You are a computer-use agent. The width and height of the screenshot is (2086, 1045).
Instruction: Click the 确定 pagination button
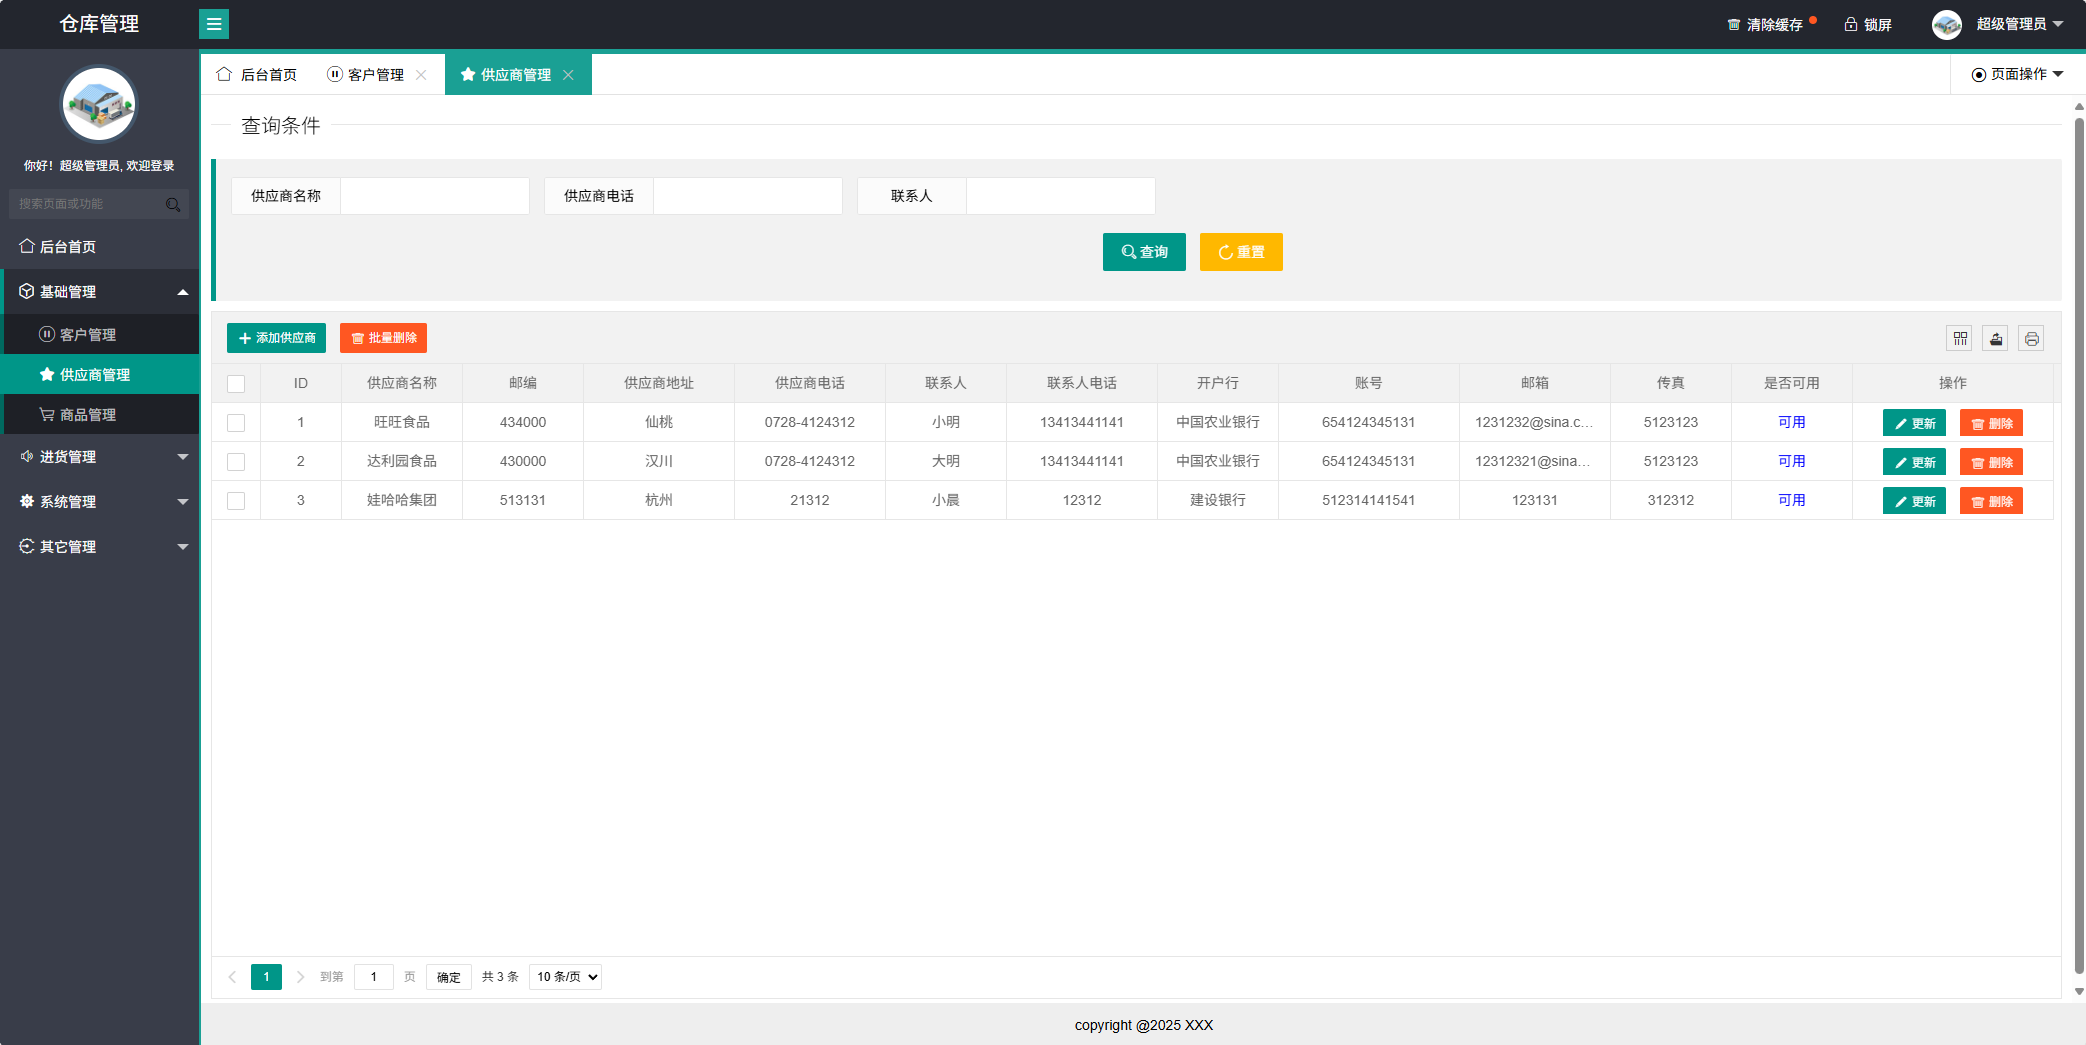[449, 977]
